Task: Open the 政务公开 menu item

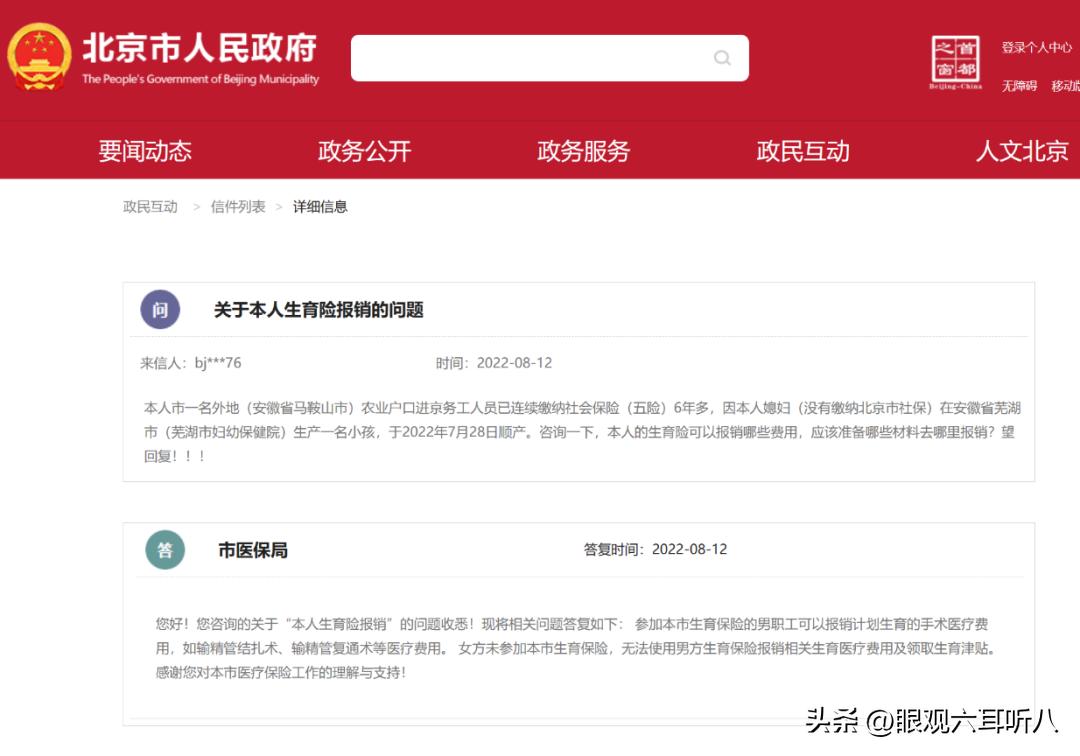Action: click(x=364, y=151)
